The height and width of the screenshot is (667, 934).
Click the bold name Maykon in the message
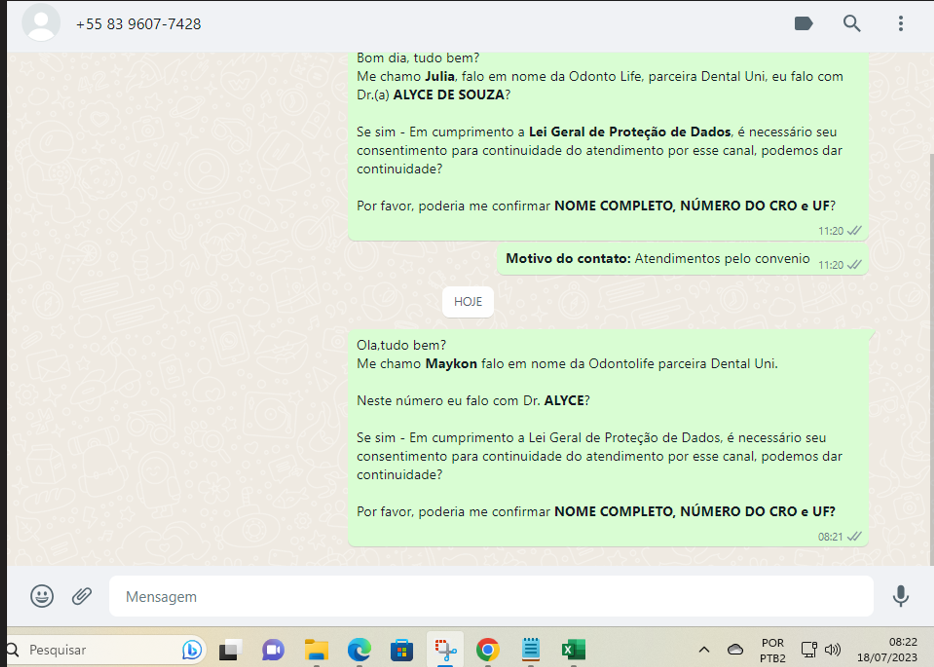coord(451,364)
